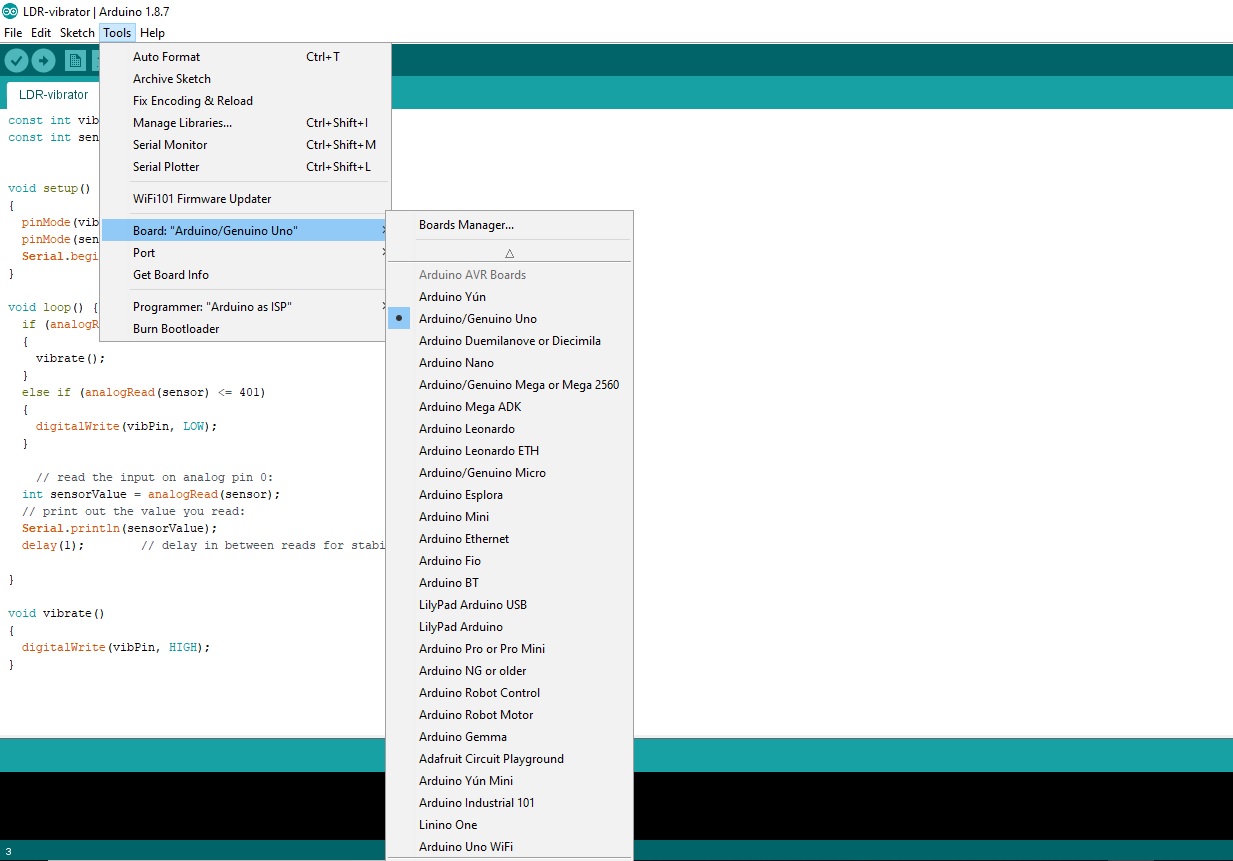Select the plain LilyPad Arduino board

click(509, 627)
